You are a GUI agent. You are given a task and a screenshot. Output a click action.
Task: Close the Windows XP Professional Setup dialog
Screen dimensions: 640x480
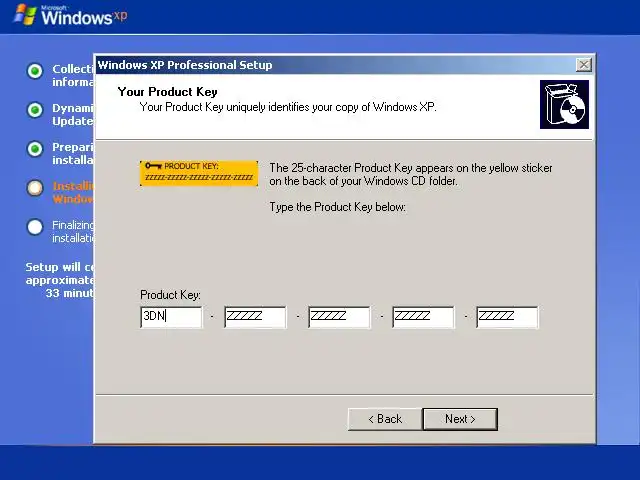tap(584, 64)
